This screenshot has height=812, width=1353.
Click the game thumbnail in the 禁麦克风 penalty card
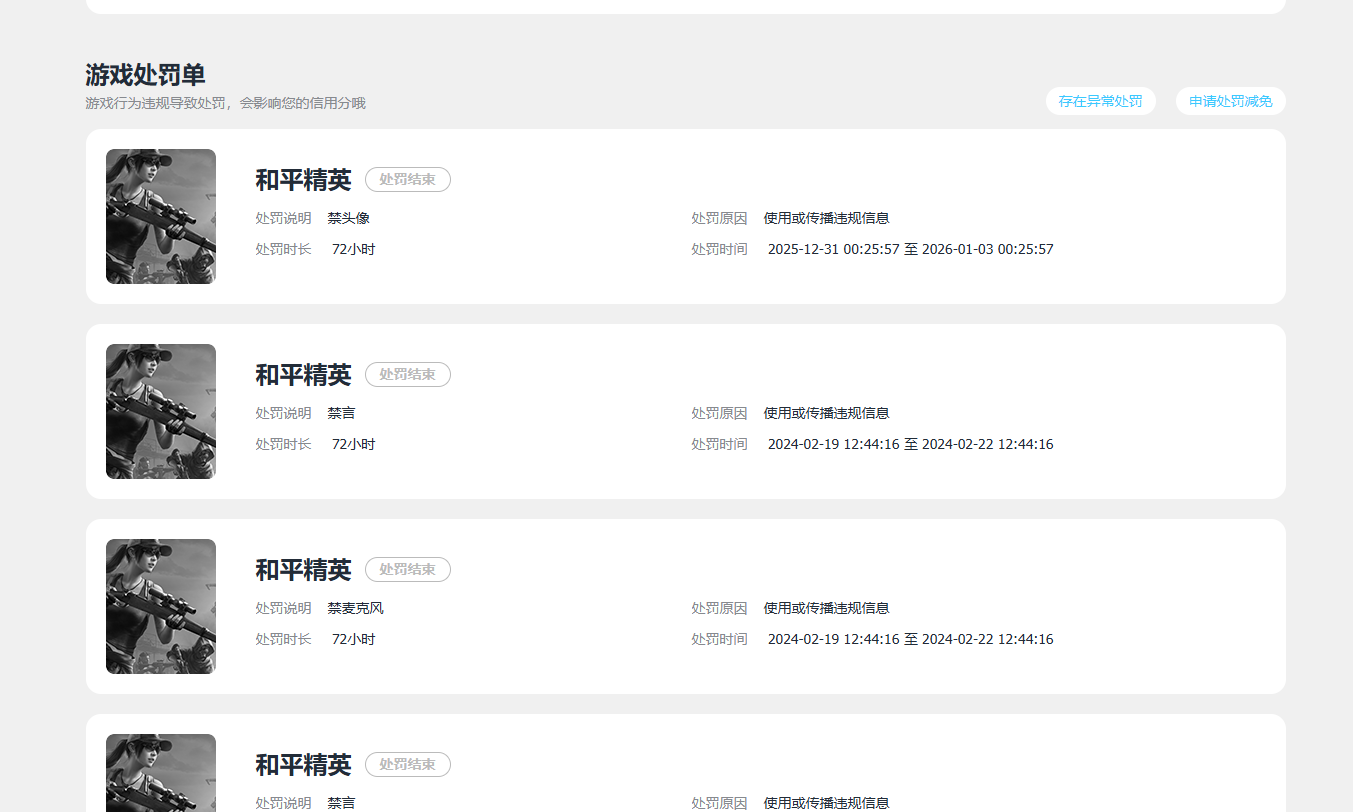click(x=161, y=606)
